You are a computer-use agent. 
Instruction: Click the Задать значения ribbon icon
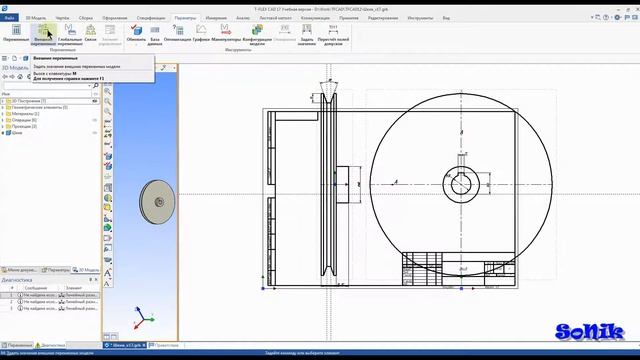click(307, 34)
